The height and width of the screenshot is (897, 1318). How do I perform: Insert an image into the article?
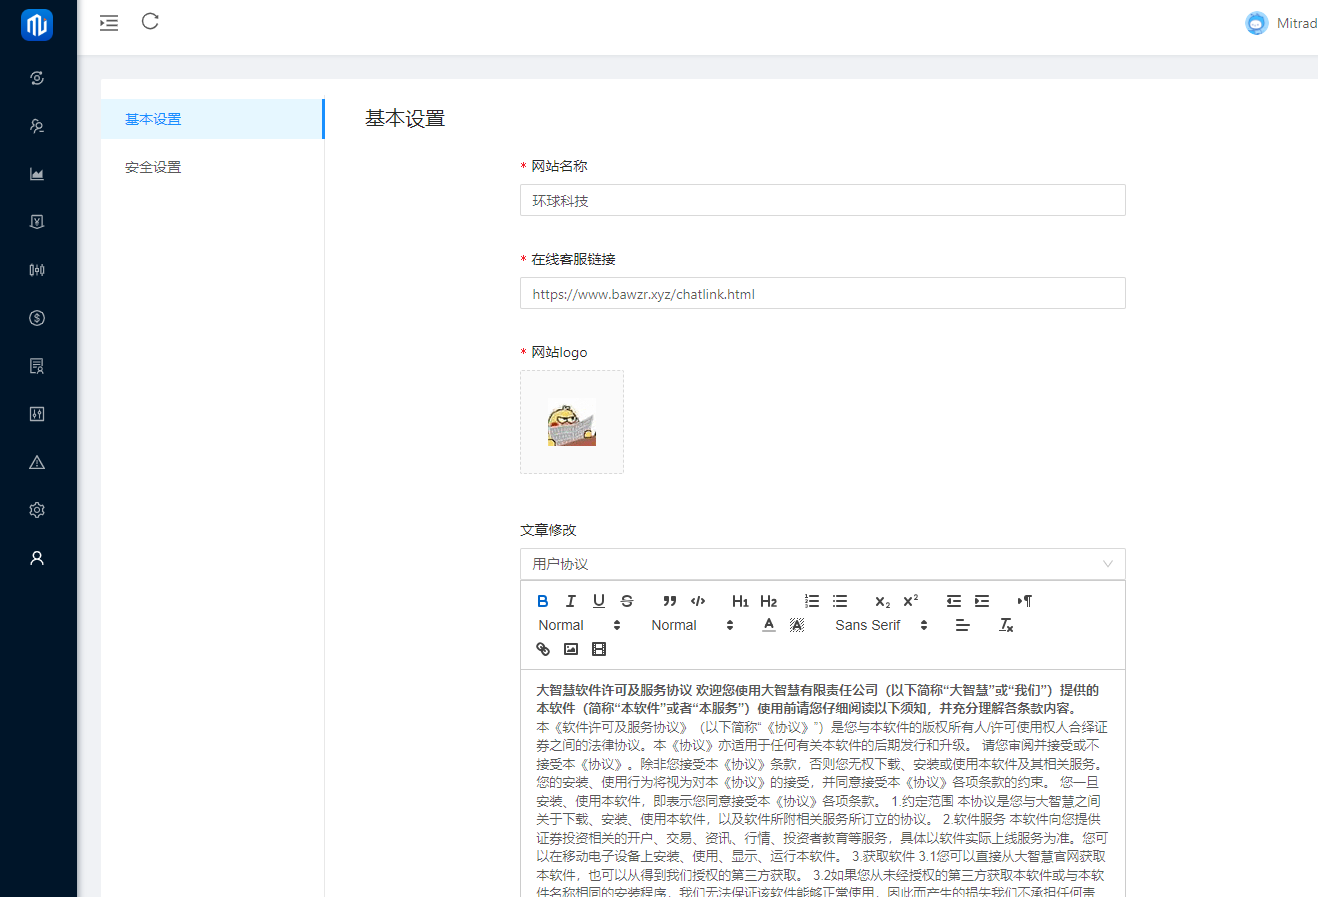pos(571,649)
